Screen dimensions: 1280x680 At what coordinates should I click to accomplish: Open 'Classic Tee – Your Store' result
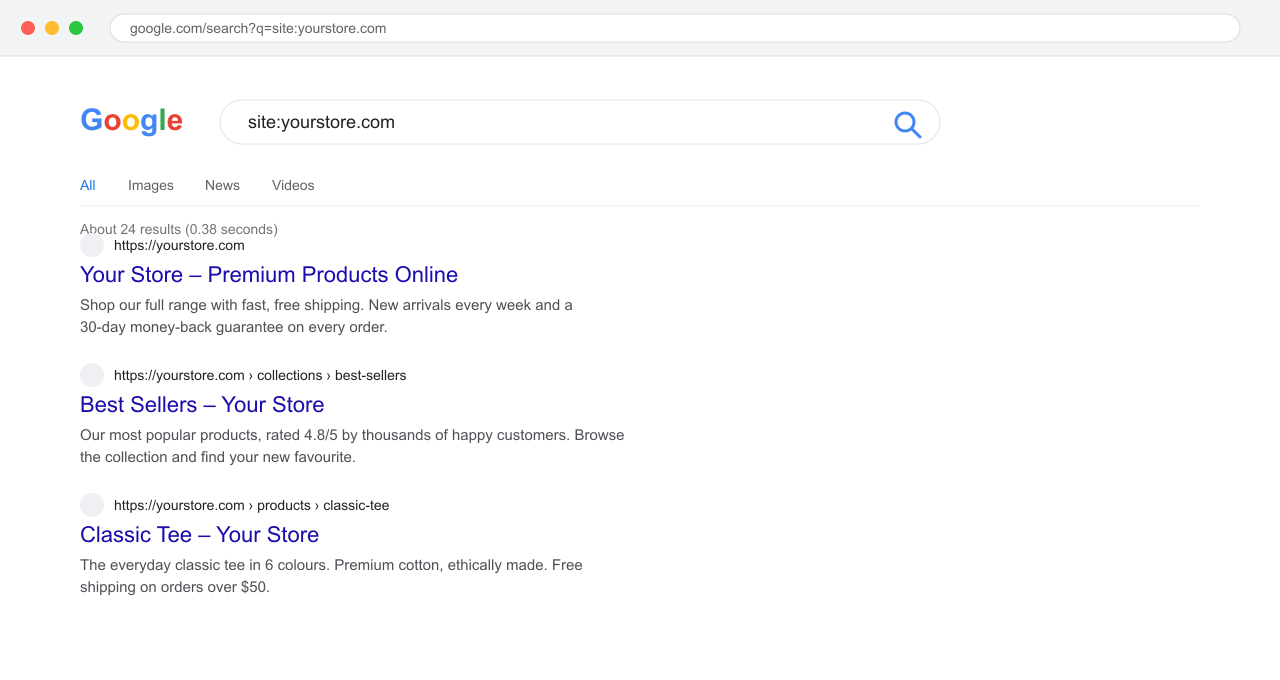coord(200,534)
